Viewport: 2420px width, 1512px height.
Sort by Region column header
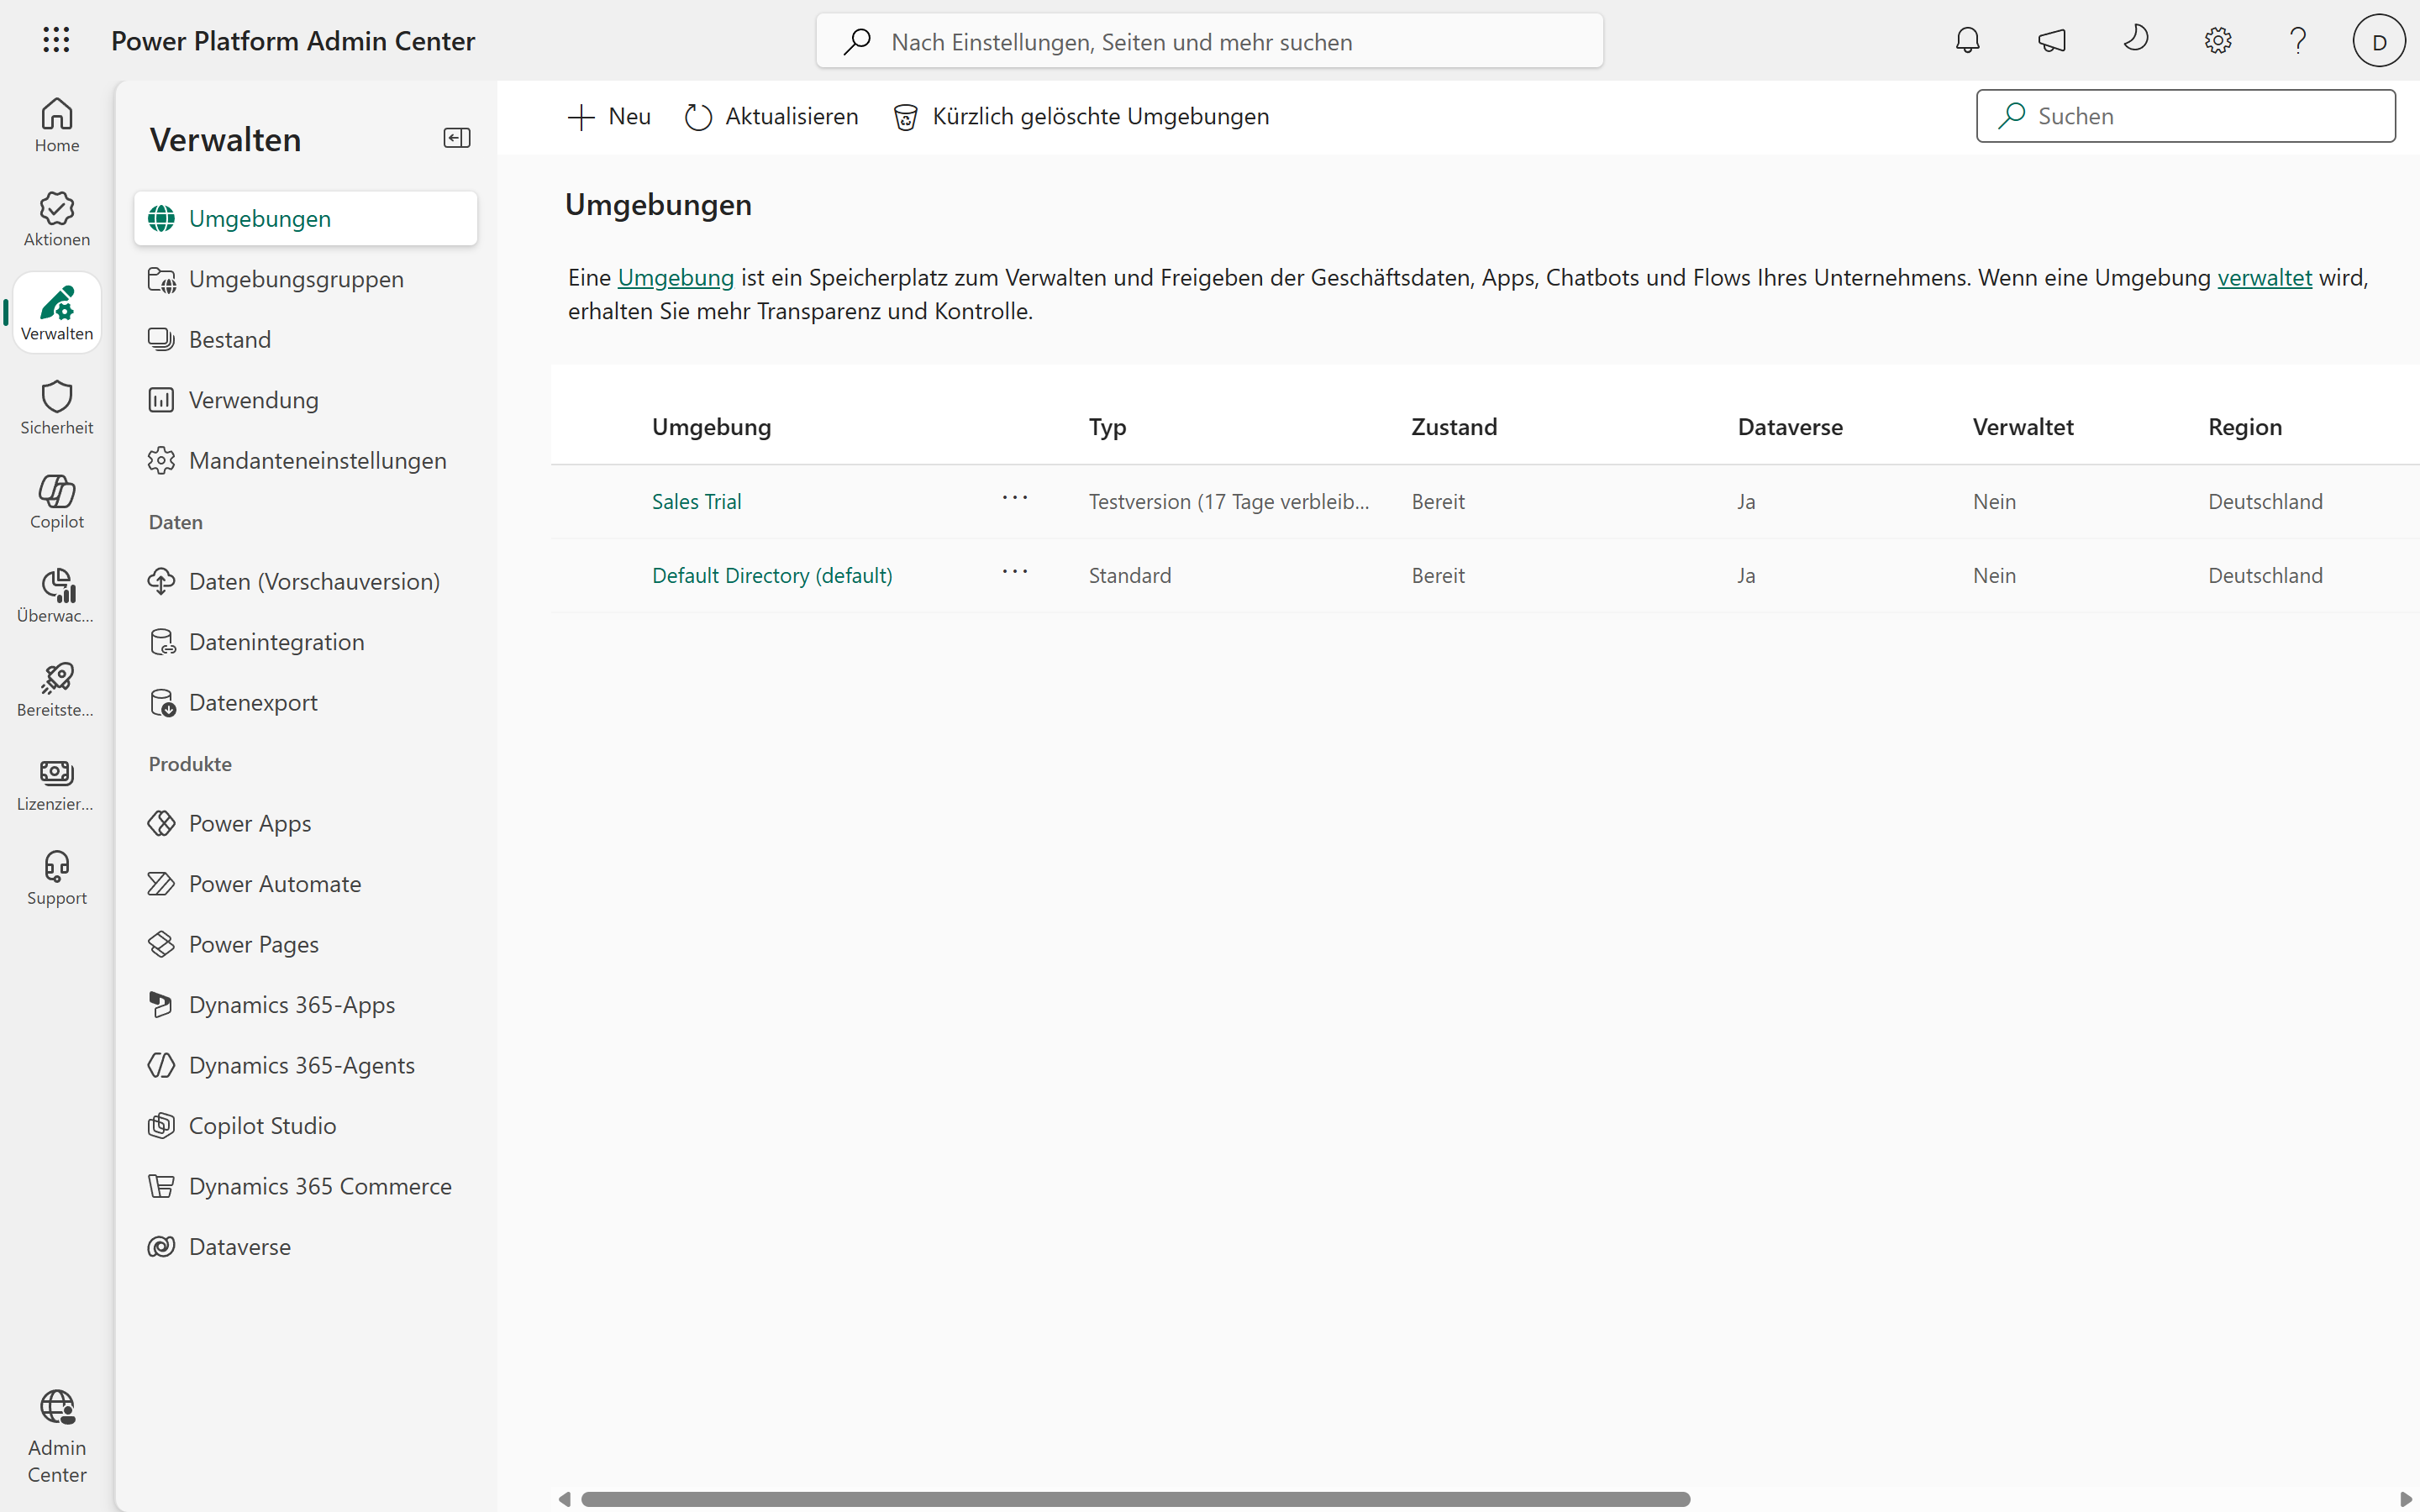click(2244, 427)
